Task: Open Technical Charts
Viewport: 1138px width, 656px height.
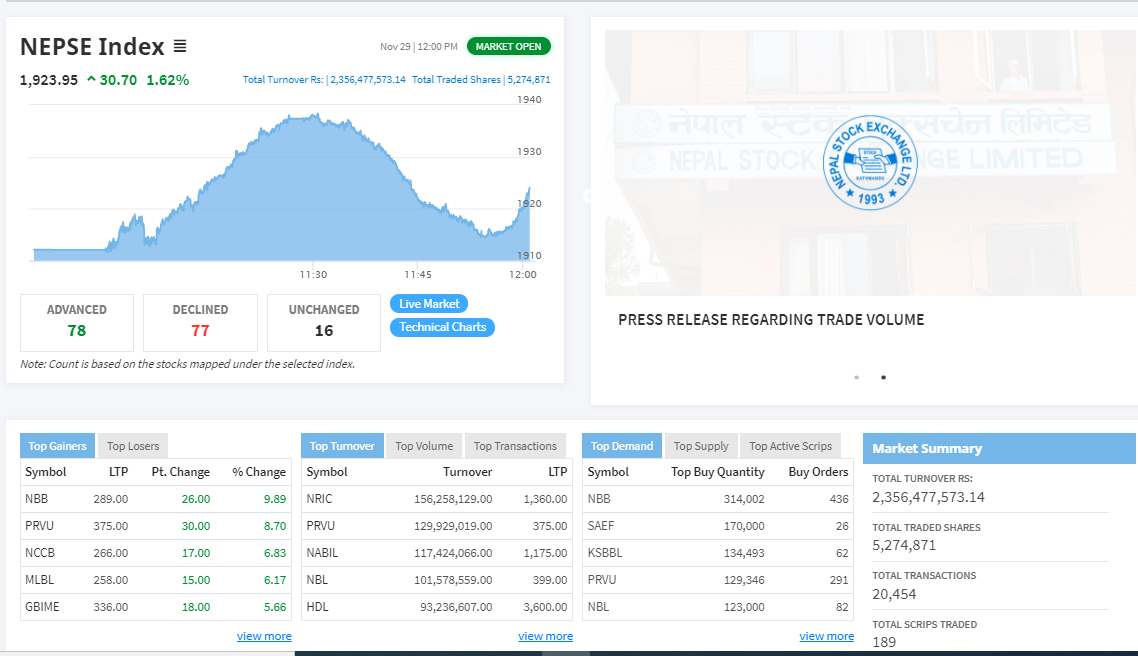Action: (x=443, y=327)
